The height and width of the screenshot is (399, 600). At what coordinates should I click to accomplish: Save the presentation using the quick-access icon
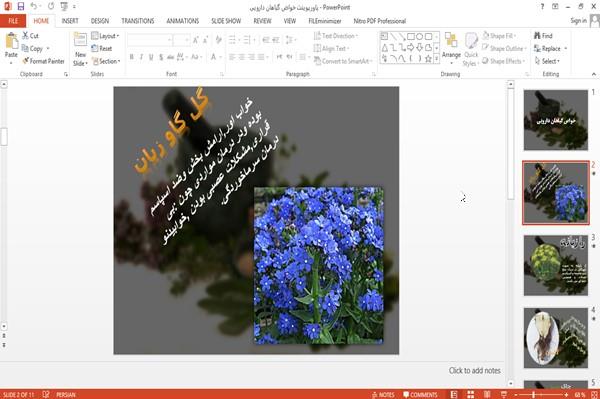(x=21, y=6)
